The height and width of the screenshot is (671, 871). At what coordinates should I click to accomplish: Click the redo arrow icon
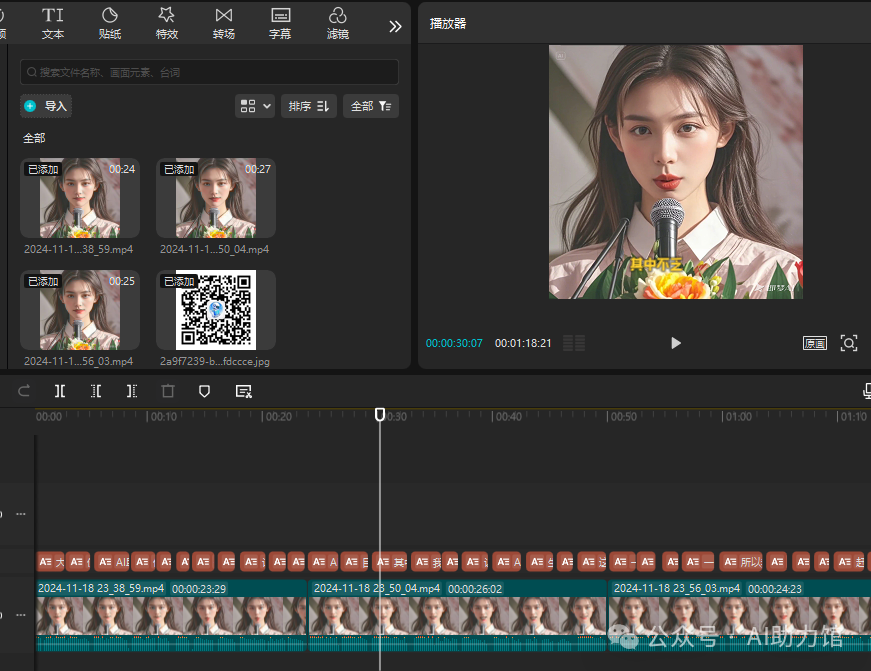click(x=24, y=391)
